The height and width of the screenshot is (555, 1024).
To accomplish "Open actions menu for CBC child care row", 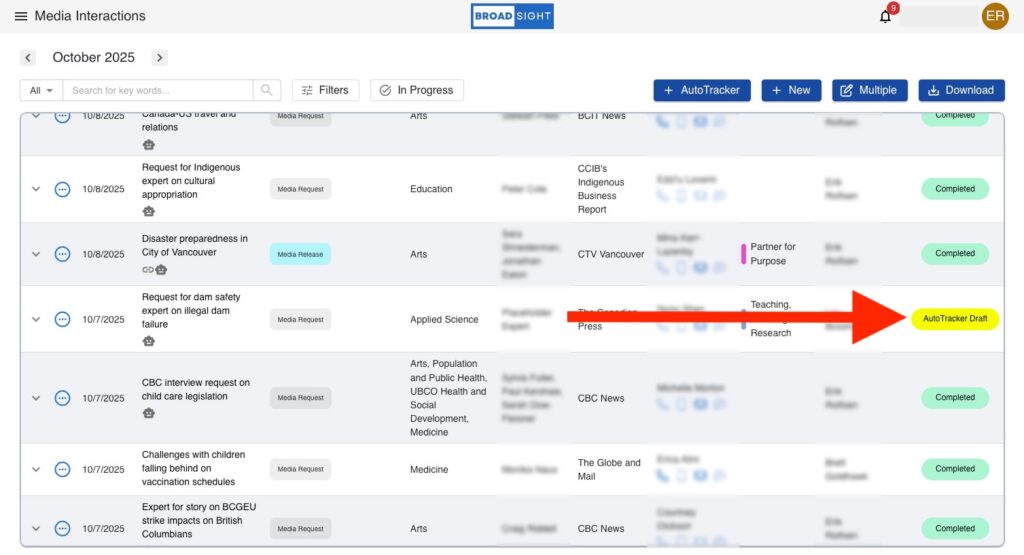I will 62,398.
